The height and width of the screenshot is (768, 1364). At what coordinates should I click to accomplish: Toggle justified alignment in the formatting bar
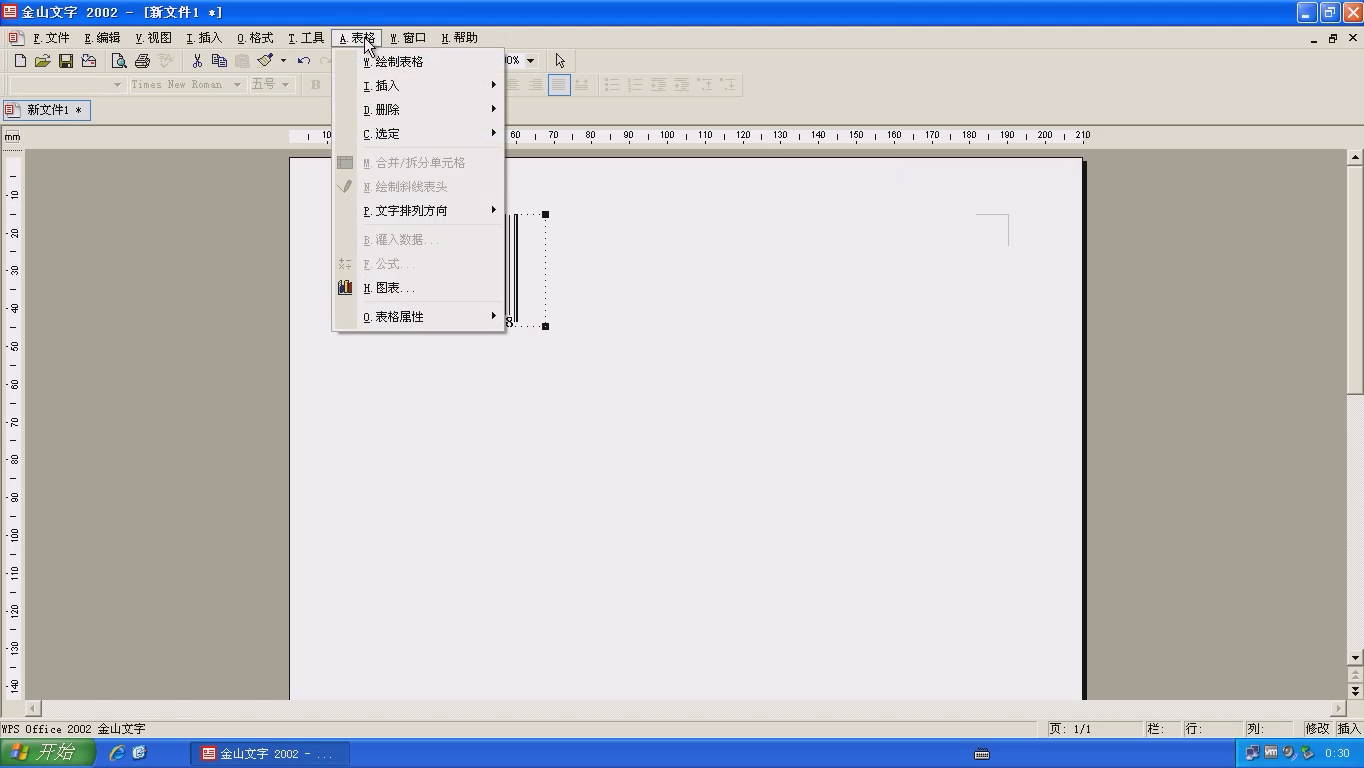click(x=559, y=85)
